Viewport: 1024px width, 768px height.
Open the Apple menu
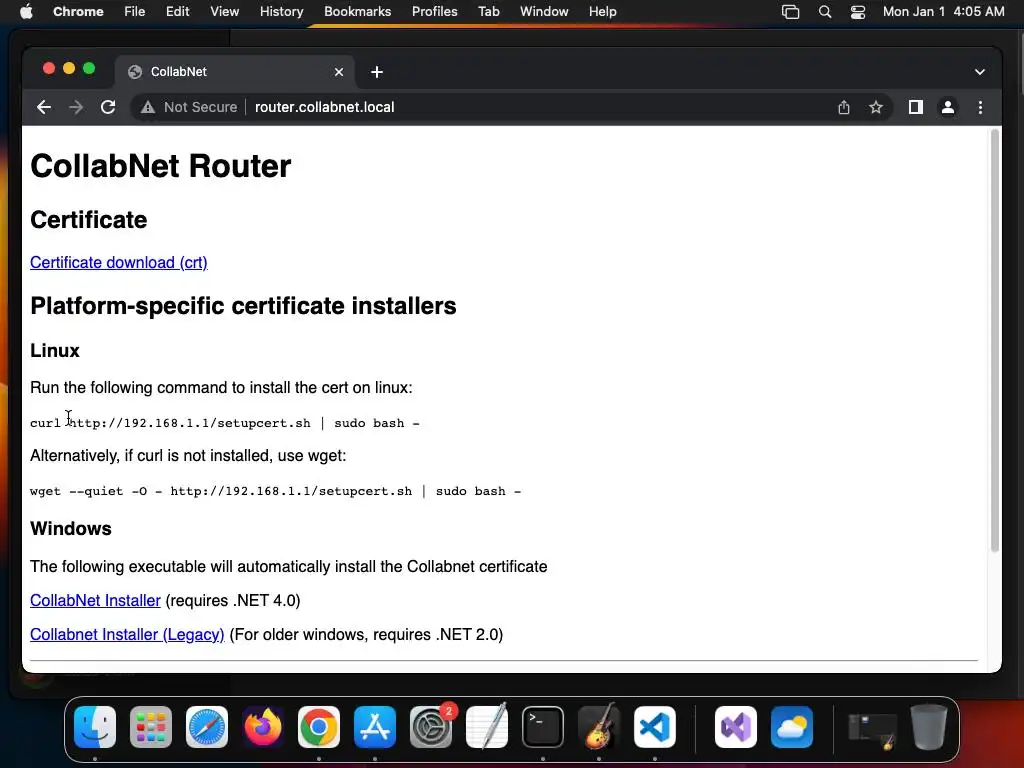click(26, 12)
